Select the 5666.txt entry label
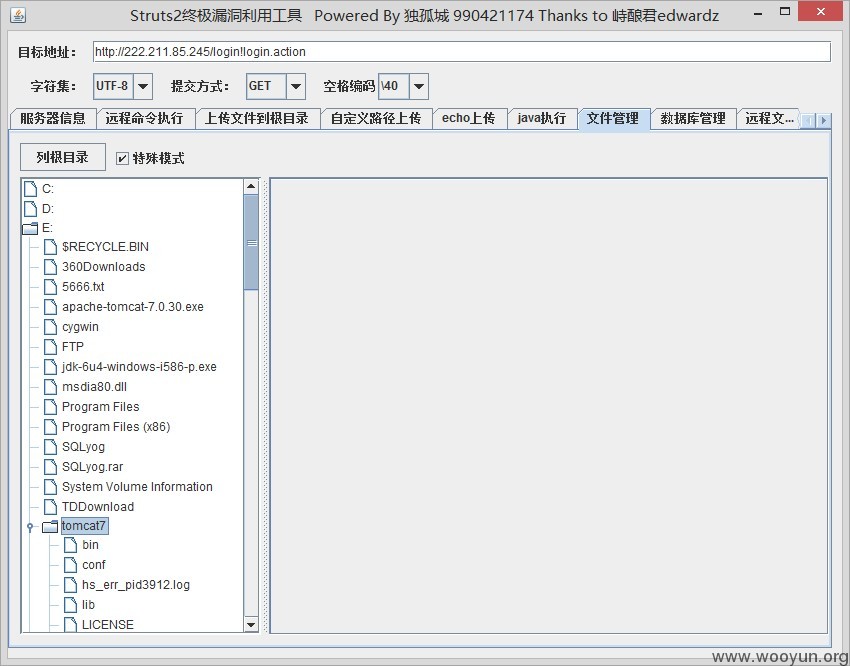The image size is (850, 666). pyautogui.click(x=83, y=287)
